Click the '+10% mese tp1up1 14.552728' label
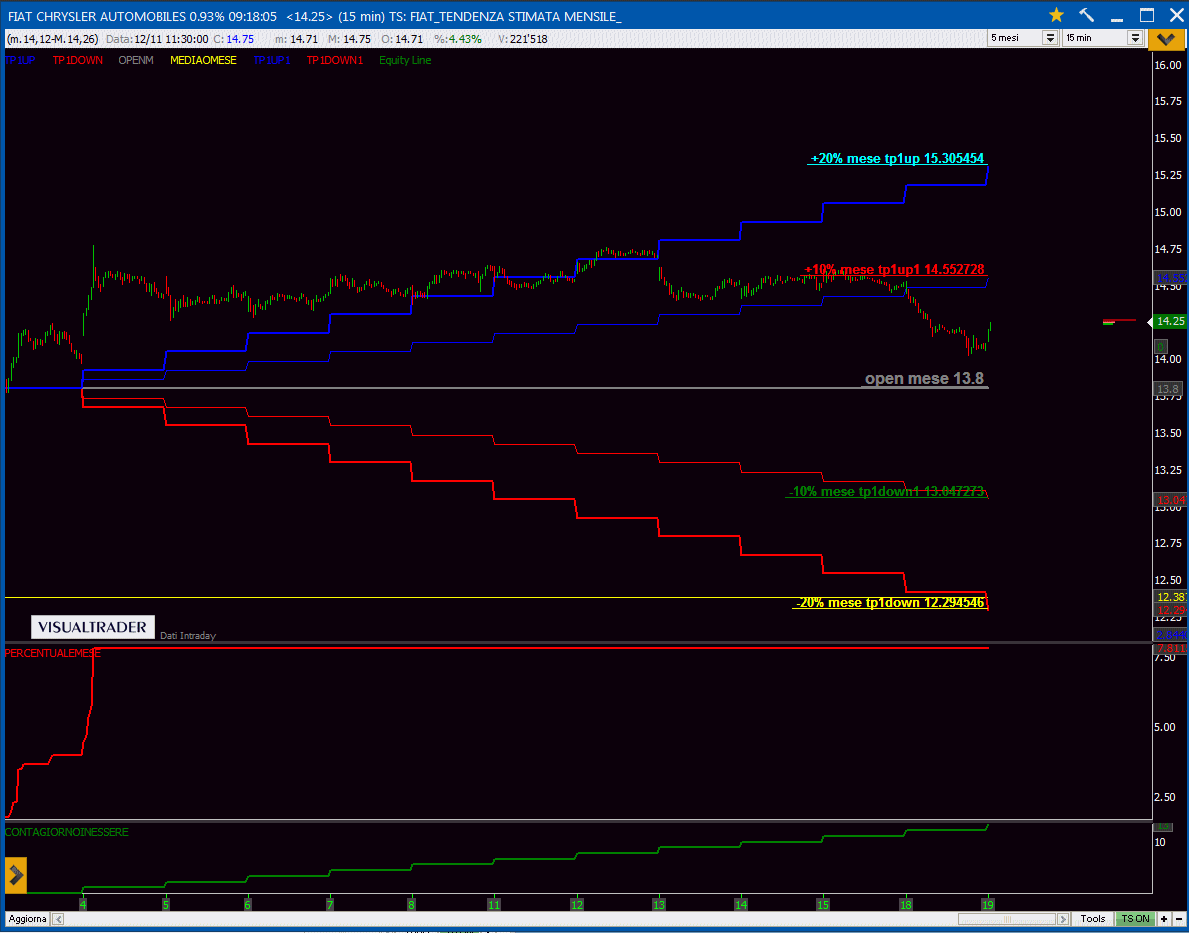The width and height of the screenshot is (1189, 933). click(x=894, y=269)
